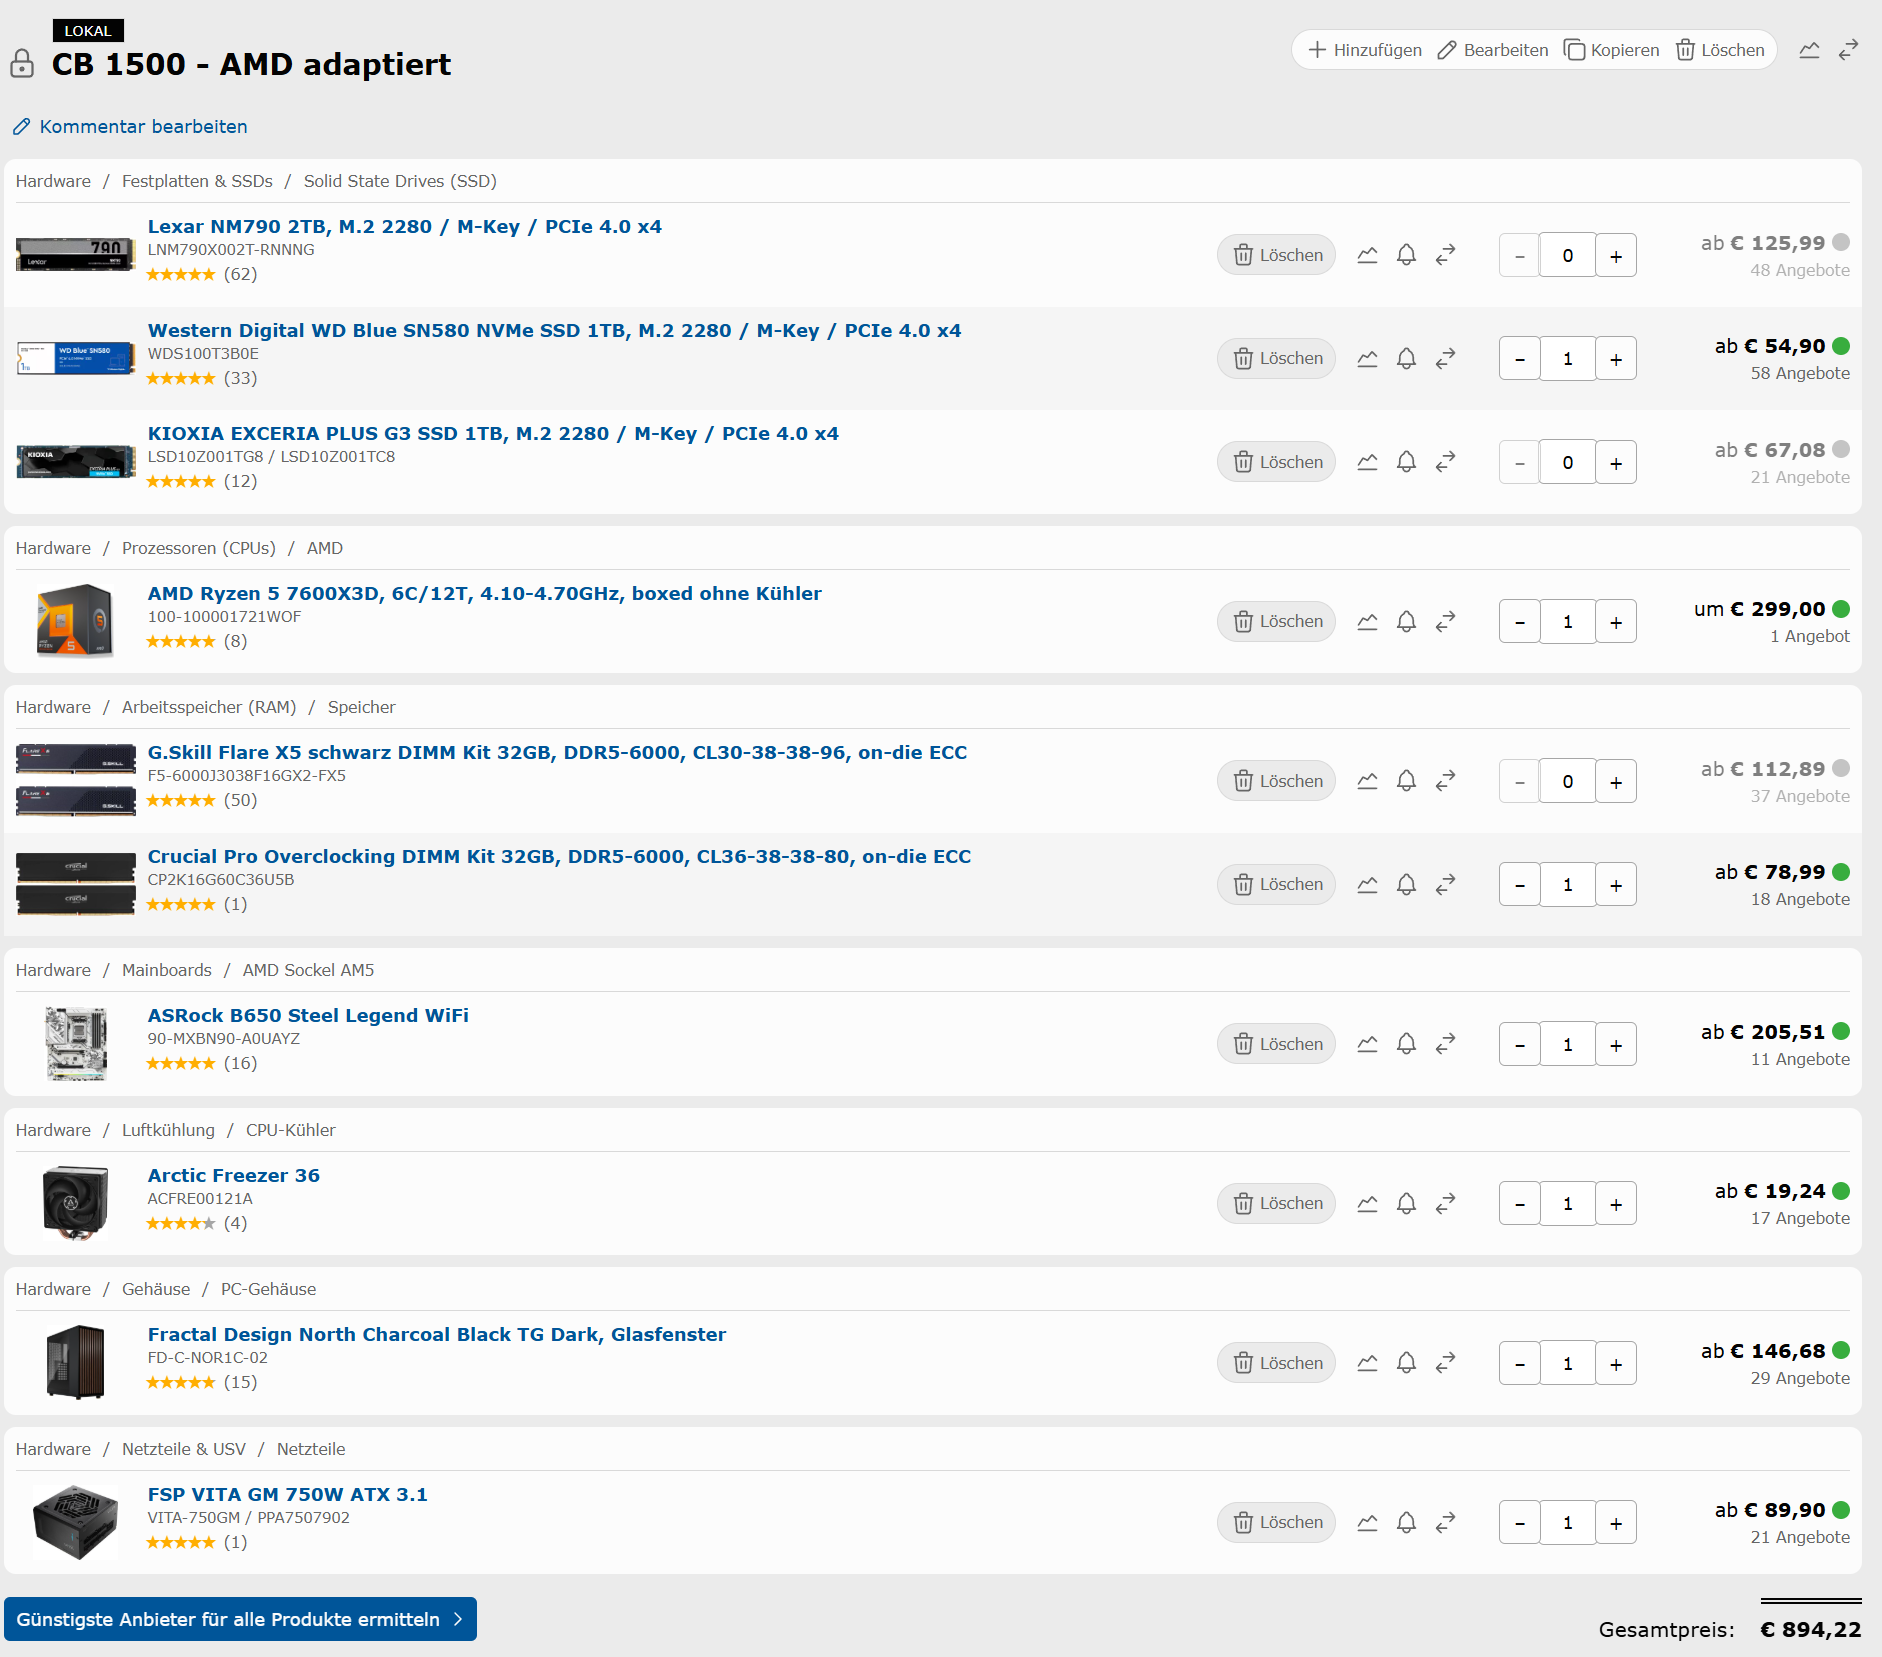Increase quantity of Lexar NM790 2TB
This screenshot has width=1882, height=1657.
pos(1616,256)
